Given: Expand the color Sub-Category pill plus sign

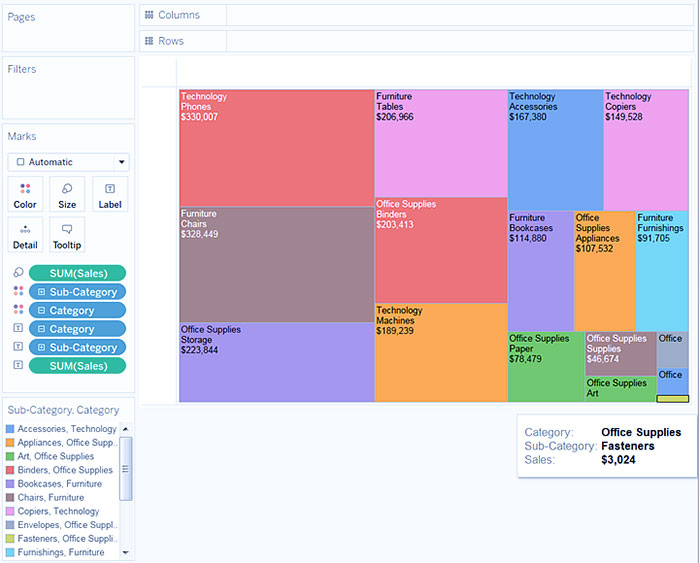Looking at the screenshot, I should (x=42, y=292).
